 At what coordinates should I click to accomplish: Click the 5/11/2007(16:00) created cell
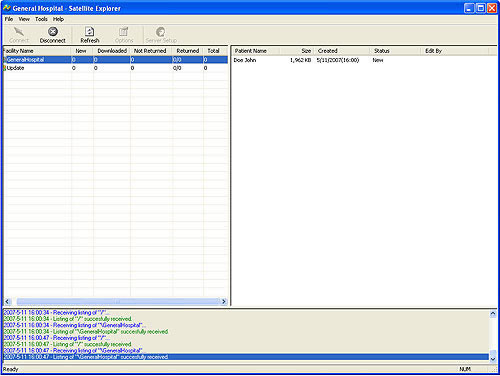click(x=338, y=60)
